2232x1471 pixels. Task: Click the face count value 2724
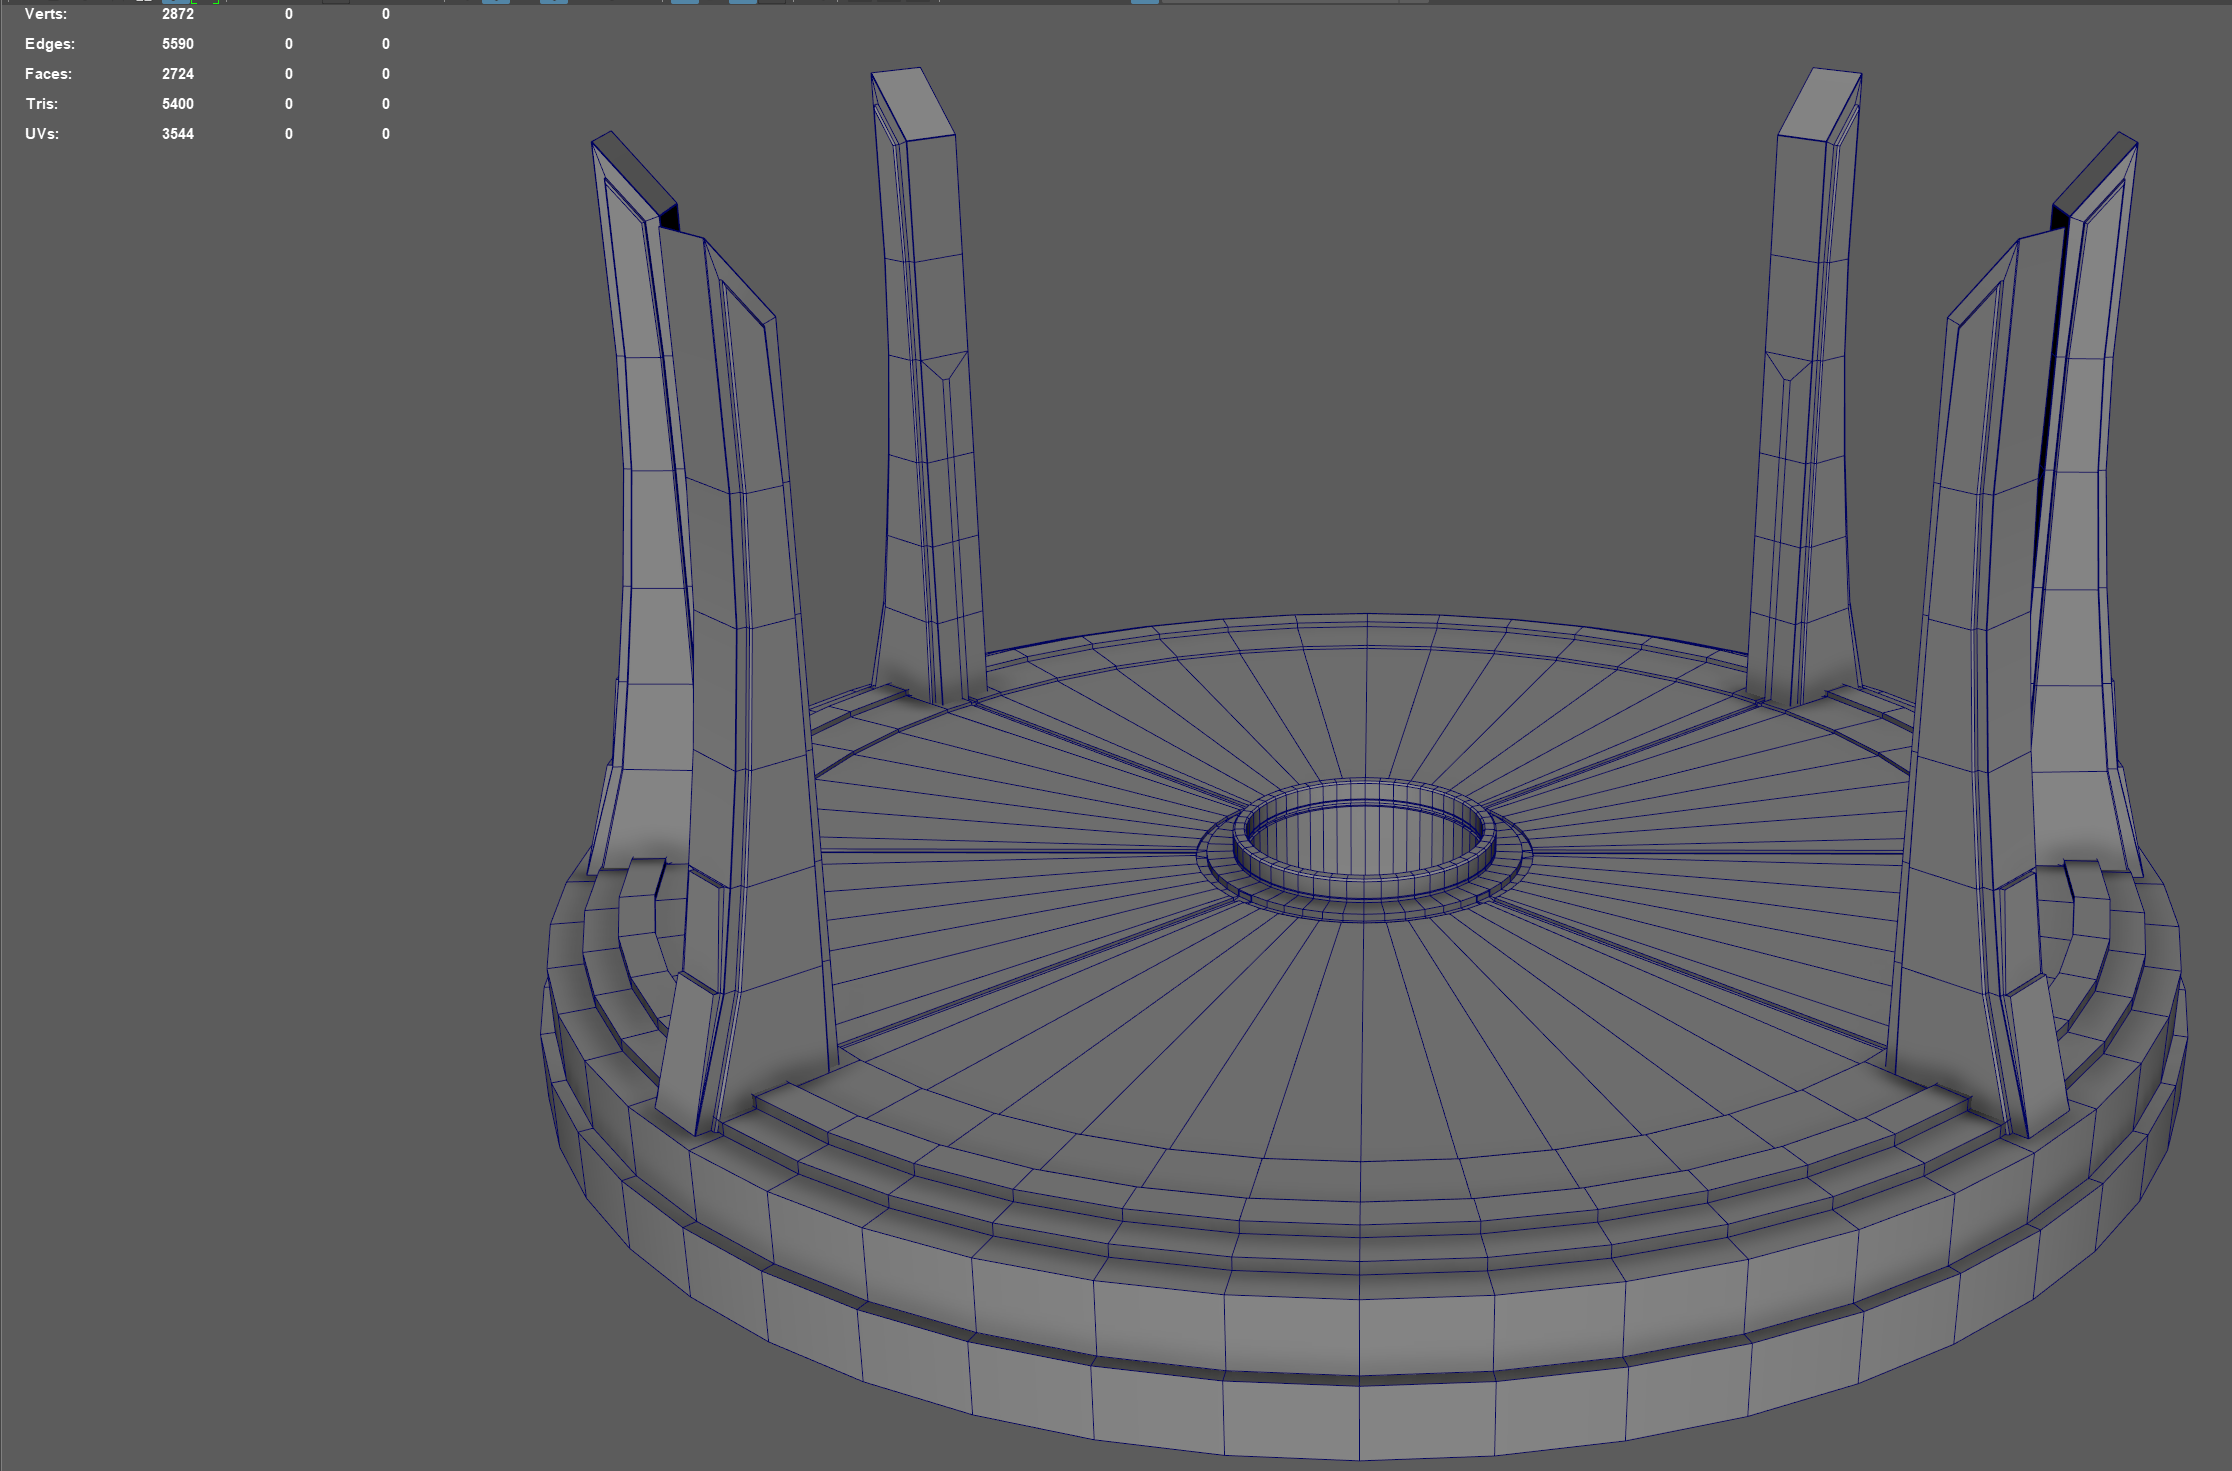click(x=178, y=74)
